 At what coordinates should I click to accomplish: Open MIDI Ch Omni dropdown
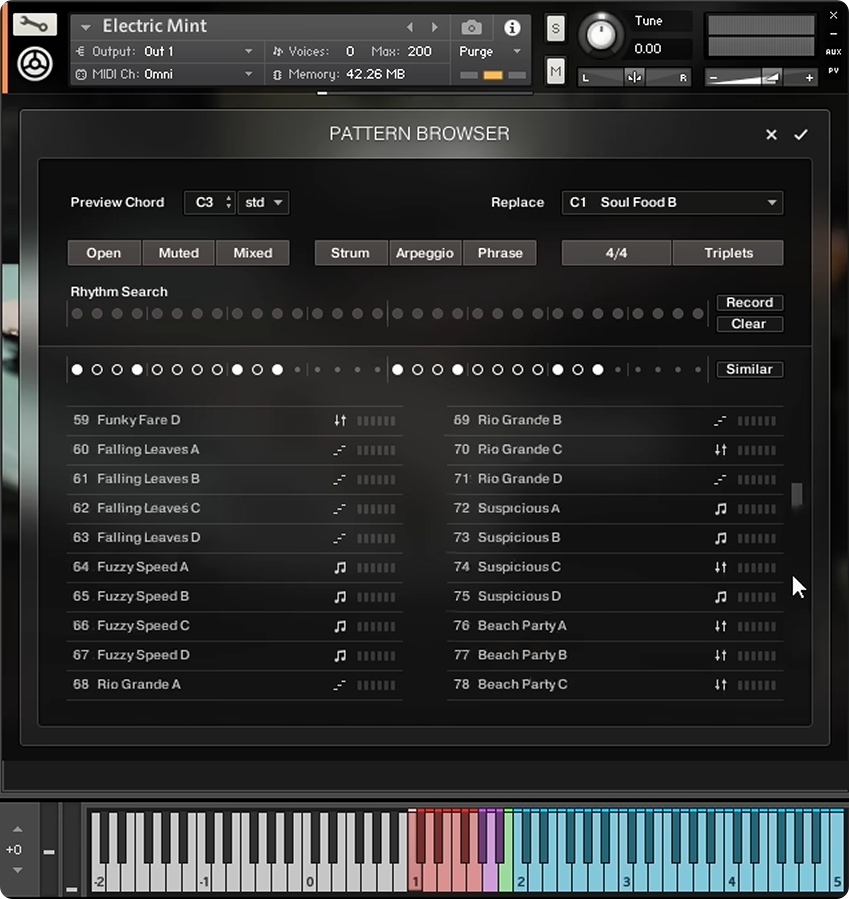click(x=165, y=75)
